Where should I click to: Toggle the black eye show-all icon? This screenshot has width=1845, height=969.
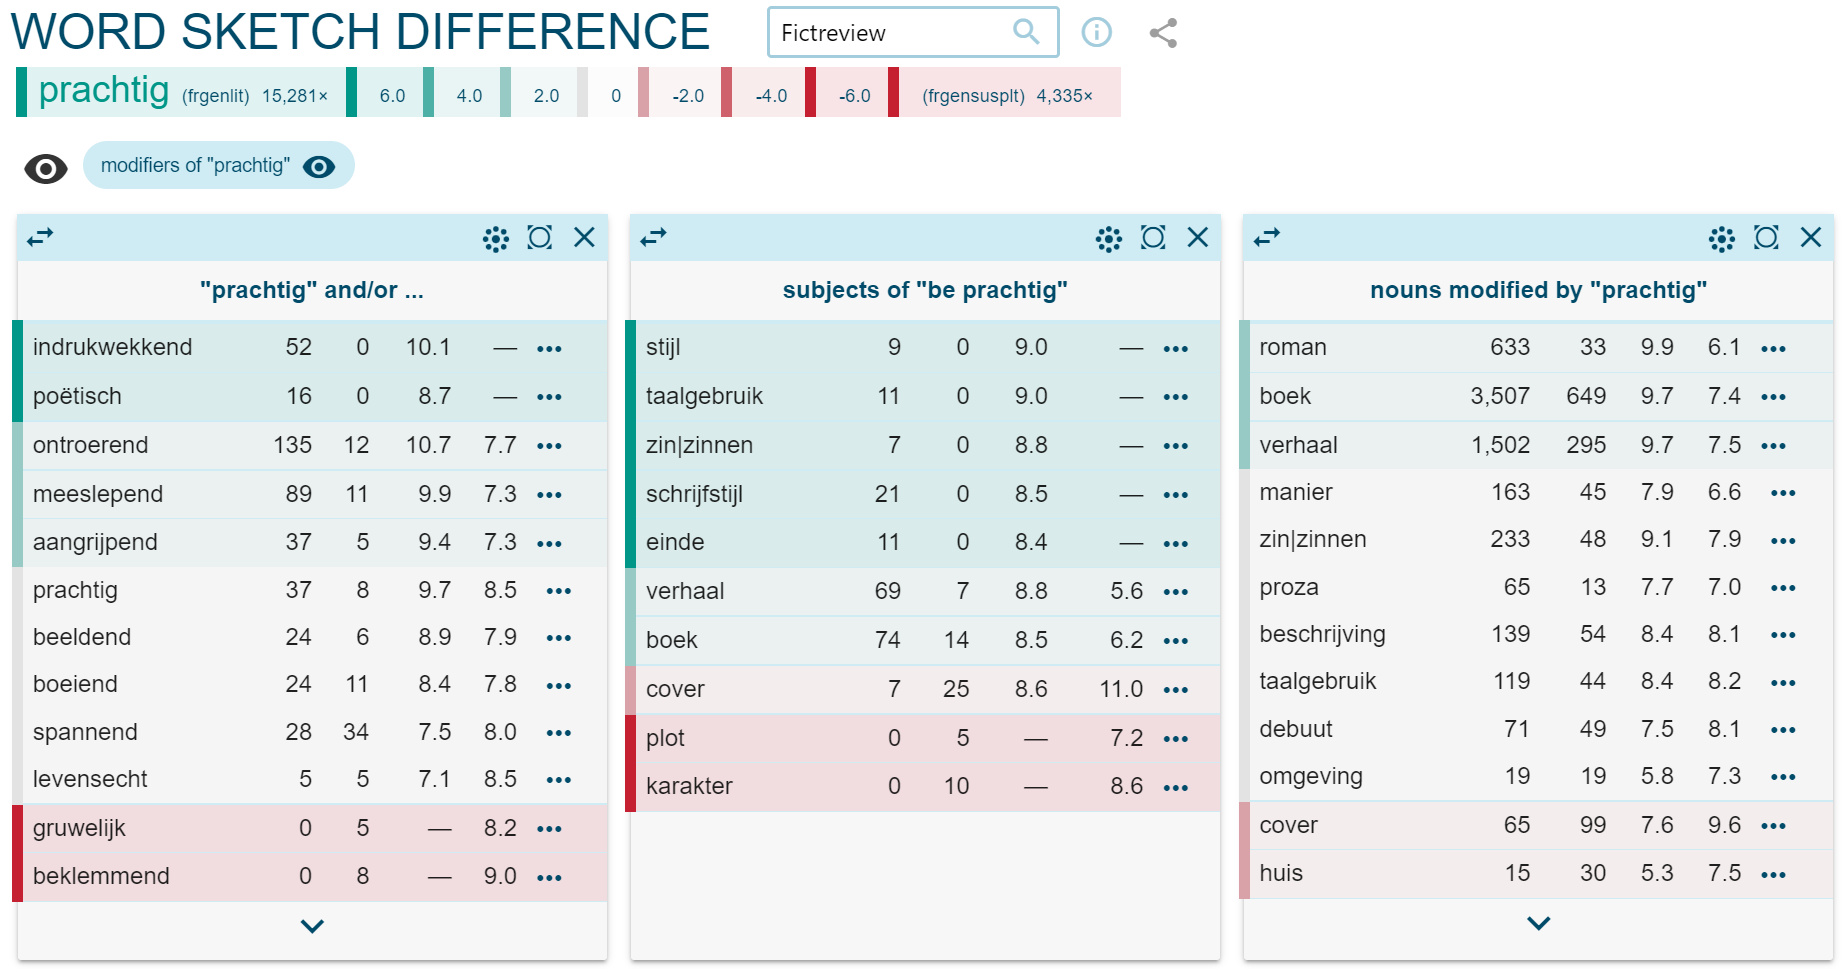coord(45,169)
